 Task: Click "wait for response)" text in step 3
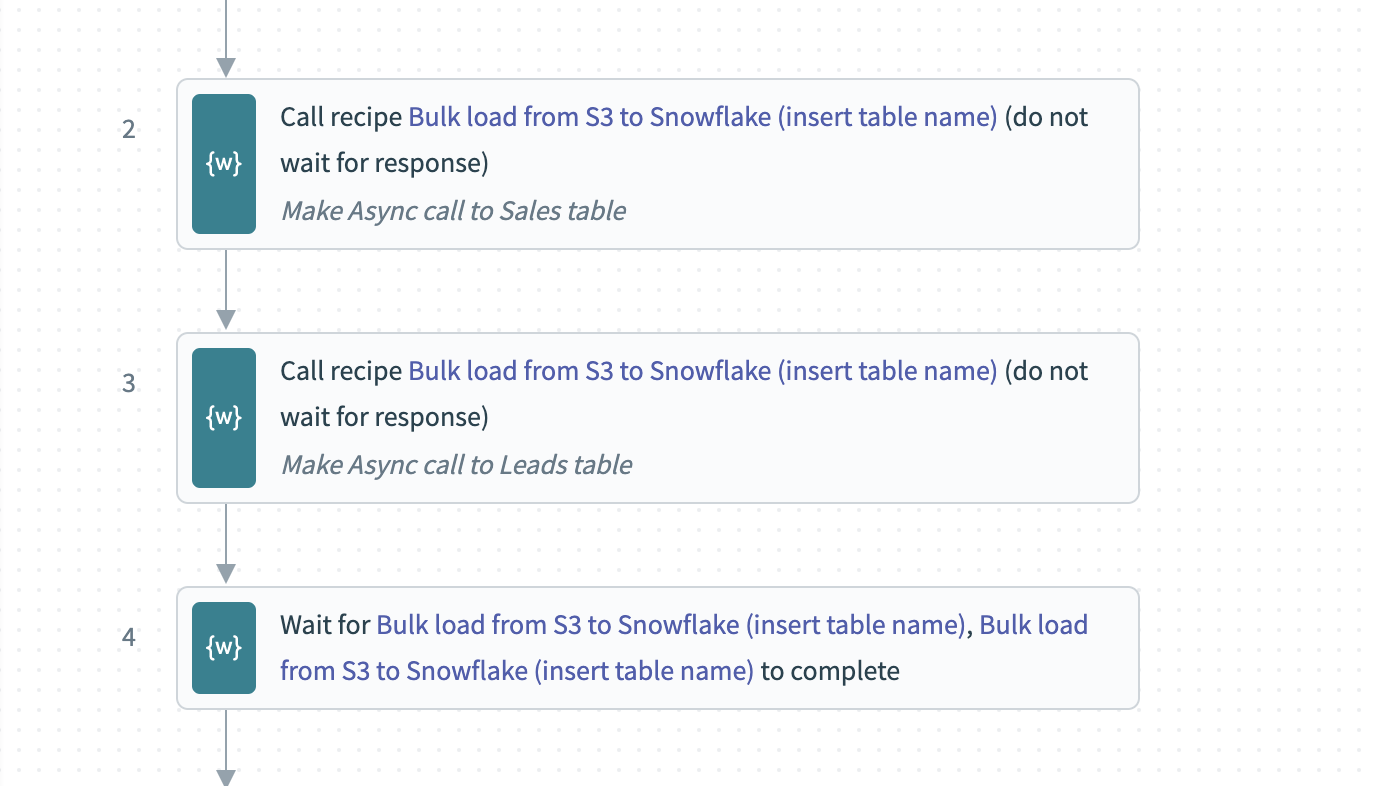pyautogui.click(x=384, y=416)
